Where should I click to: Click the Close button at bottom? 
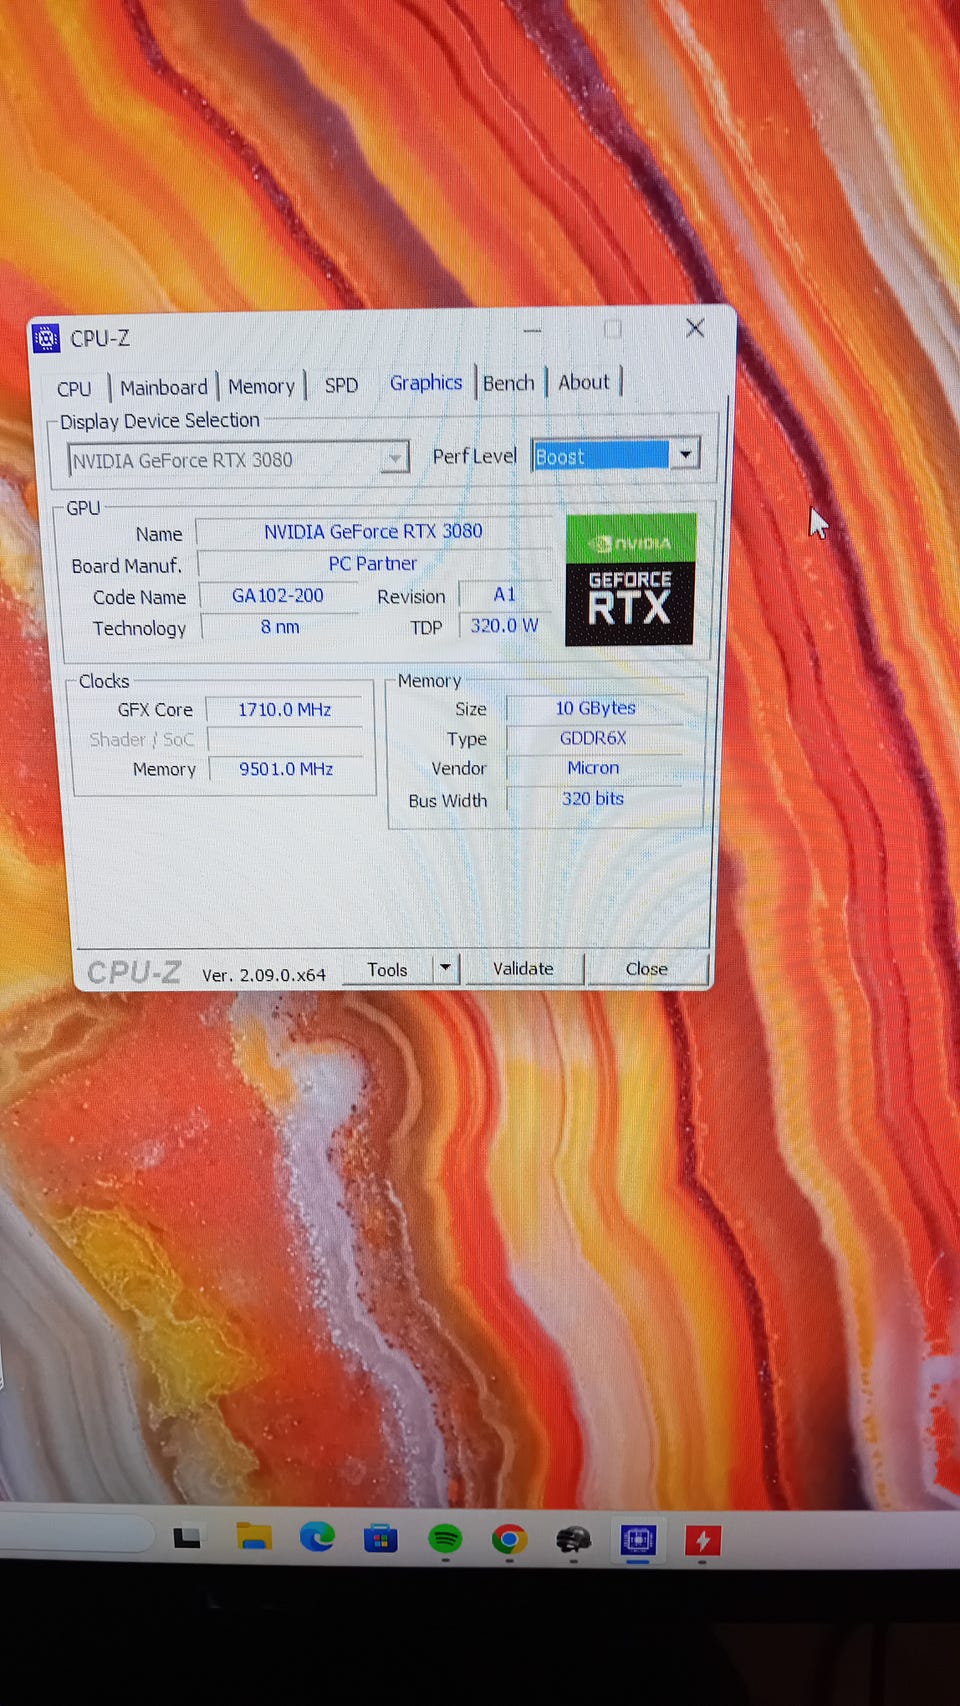coord(647,968)
